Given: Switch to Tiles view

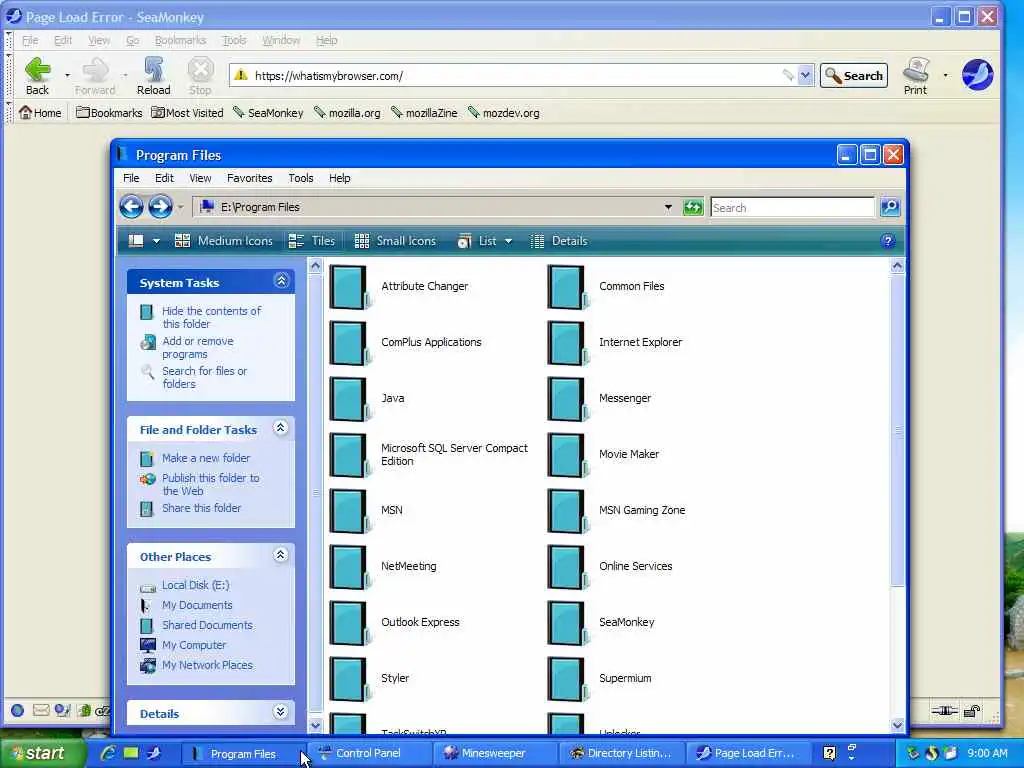Looking at the screenshot, I should (312, 241).
